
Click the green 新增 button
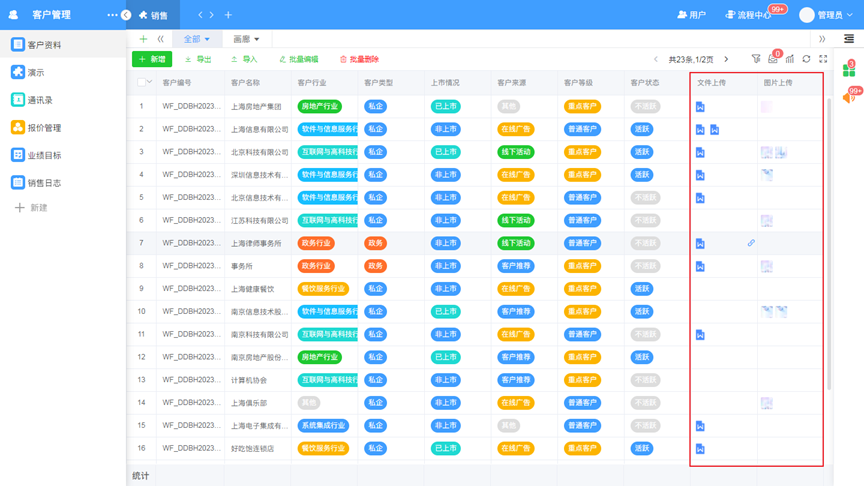point(152,60)
